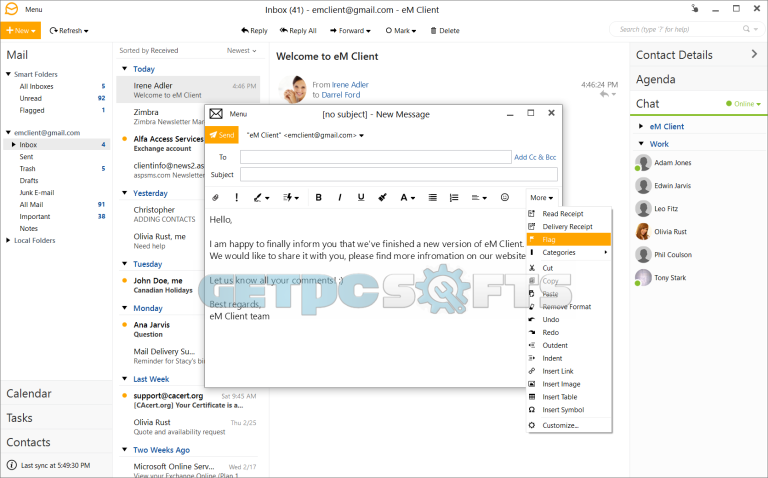Open the Drafts folder
The height and width of the screenshot is (478, 768).
[x=29, y=180]
